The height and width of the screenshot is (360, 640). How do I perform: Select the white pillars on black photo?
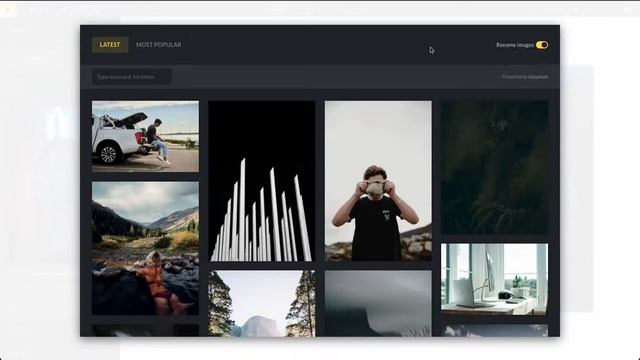[x=262, y=181]
